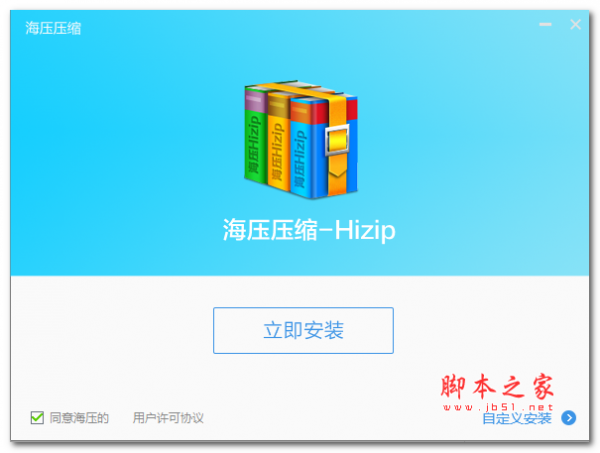This screenshot has width=600, height=453.
Task: Uncheck the 同意海压的 agreement checkbox
Action: click(37, 417)
